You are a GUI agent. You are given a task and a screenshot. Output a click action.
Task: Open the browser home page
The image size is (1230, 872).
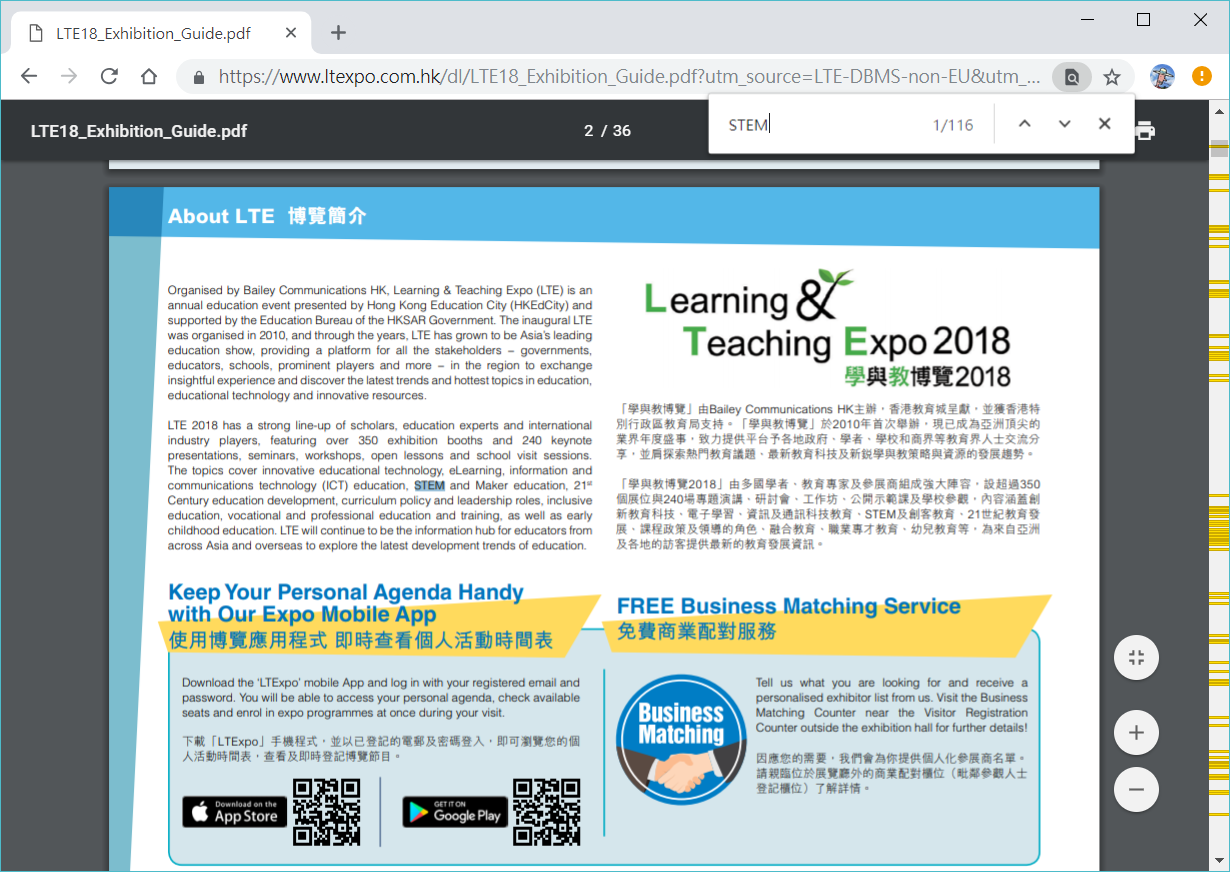[149, 77]
